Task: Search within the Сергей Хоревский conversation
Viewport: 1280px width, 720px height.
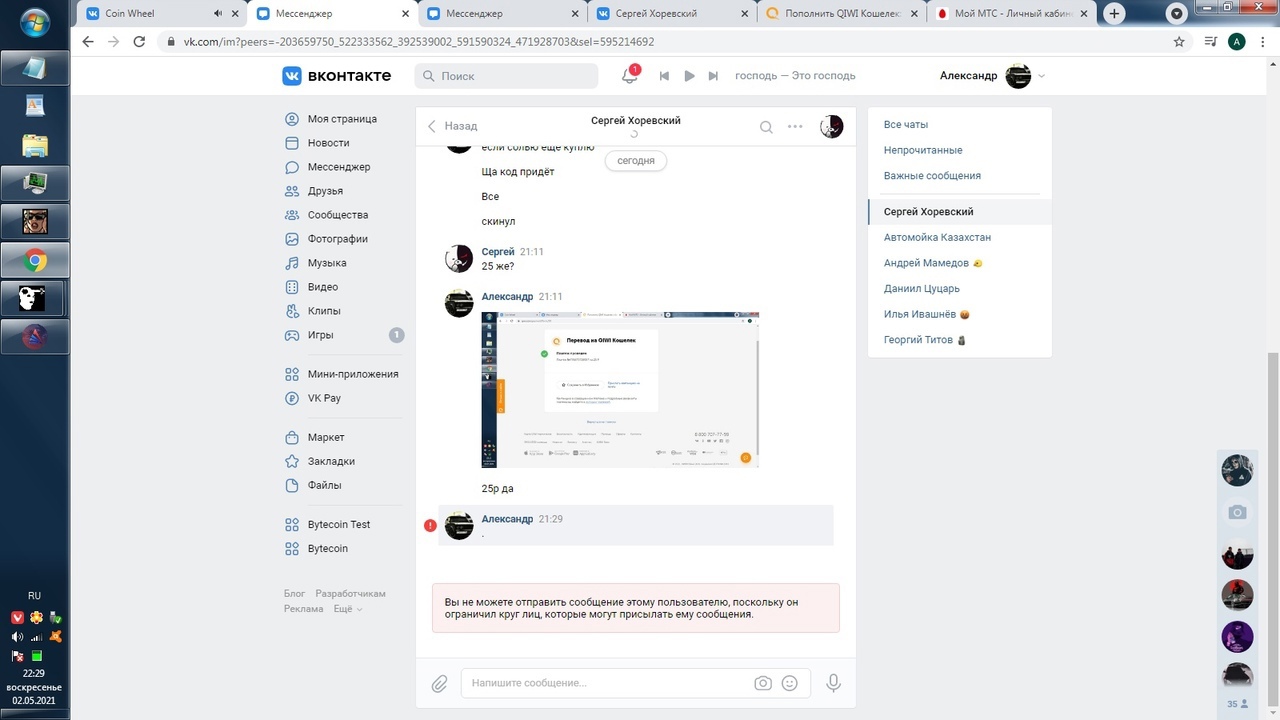Action: click(766, 127)
